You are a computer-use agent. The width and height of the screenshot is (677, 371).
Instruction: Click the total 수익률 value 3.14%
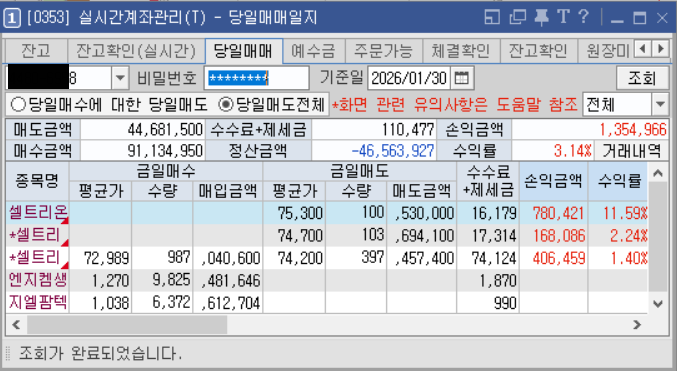(573, 151)
